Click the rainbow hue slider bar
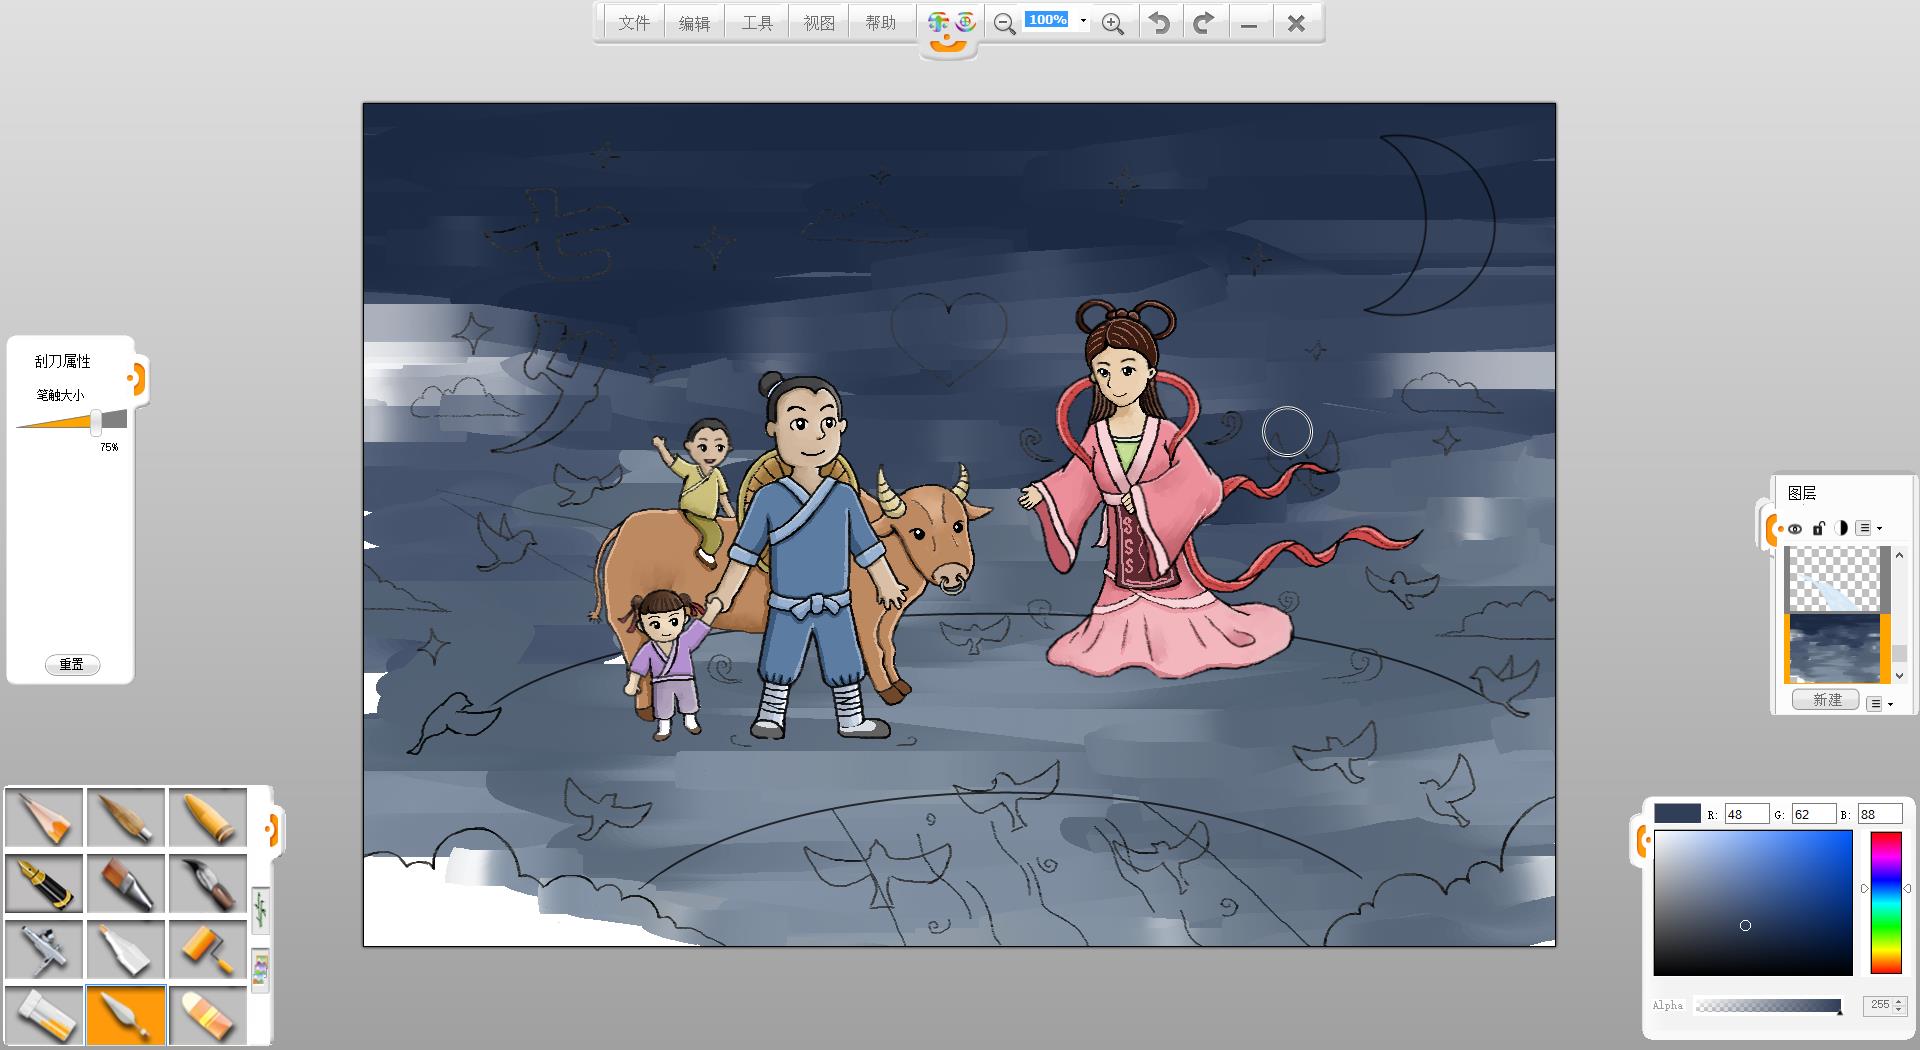Image resolution: width=1920 pixels, height=1050 pixels. click(1885, 902)
